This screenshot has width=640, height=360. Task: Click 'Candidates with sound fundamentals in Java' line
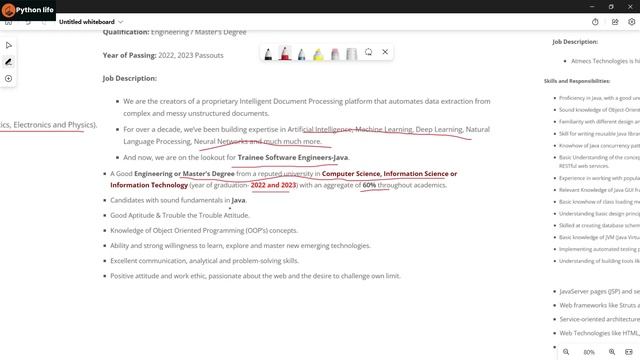click(x=178, y=200)
